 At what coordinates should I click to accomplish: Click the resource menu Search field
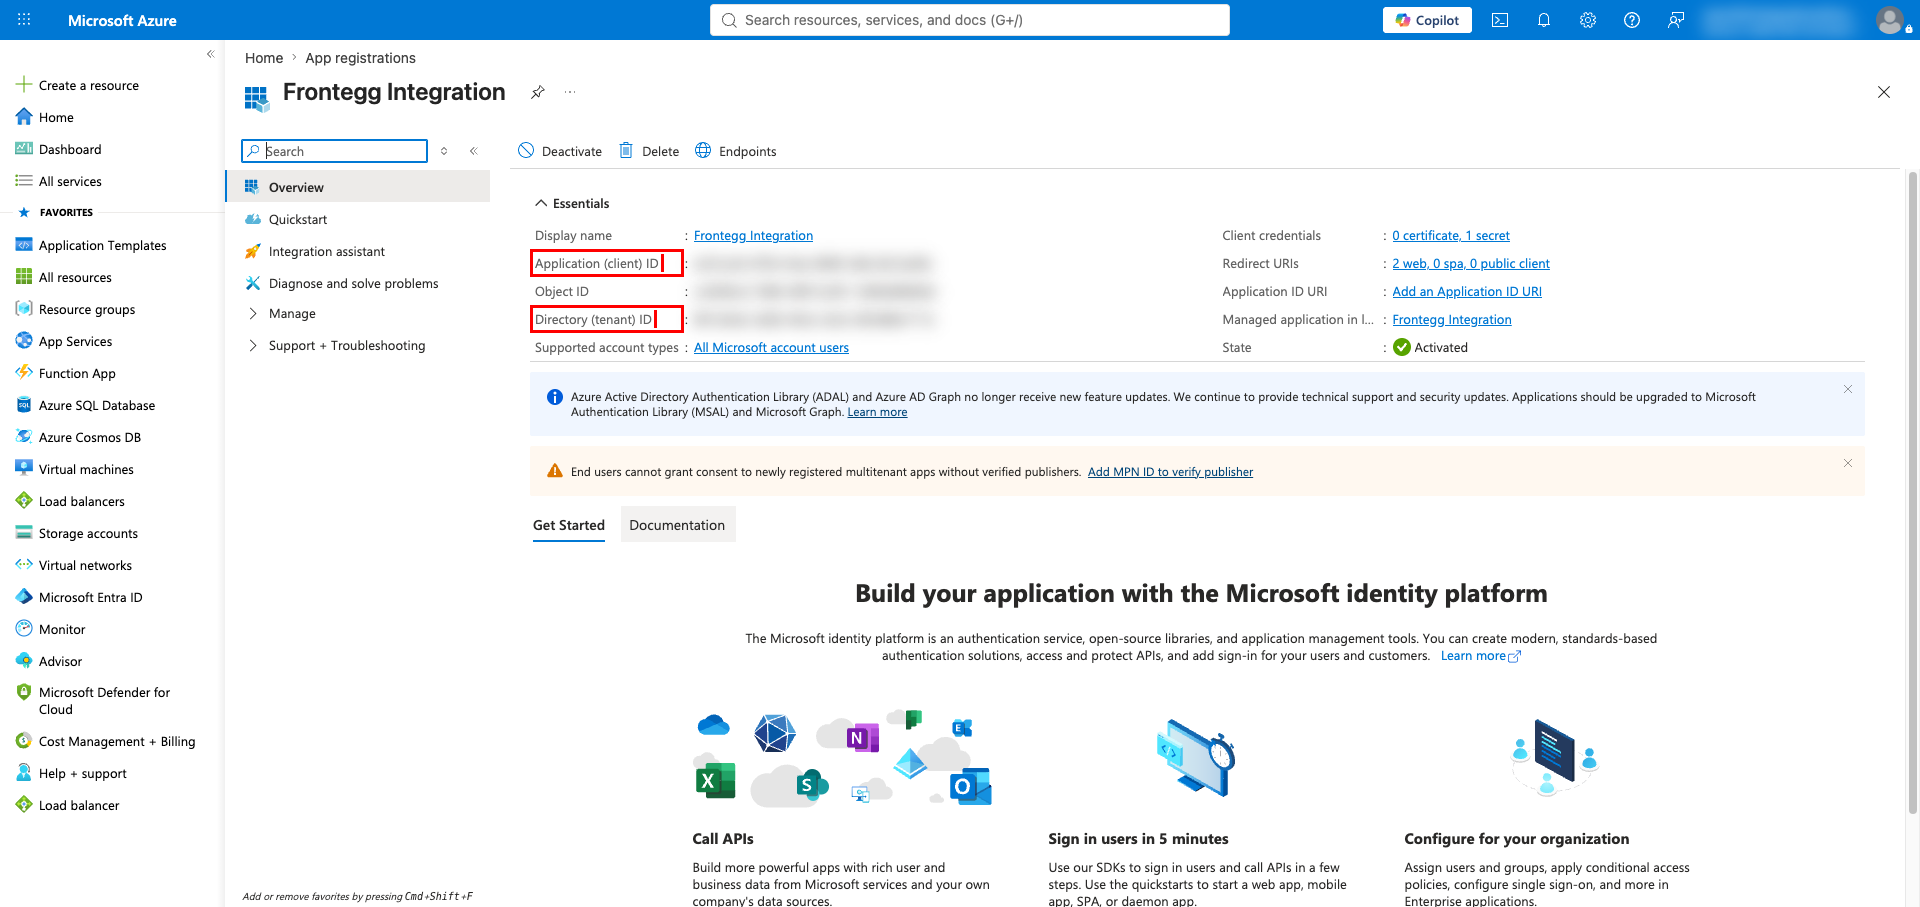coord(334,151)
